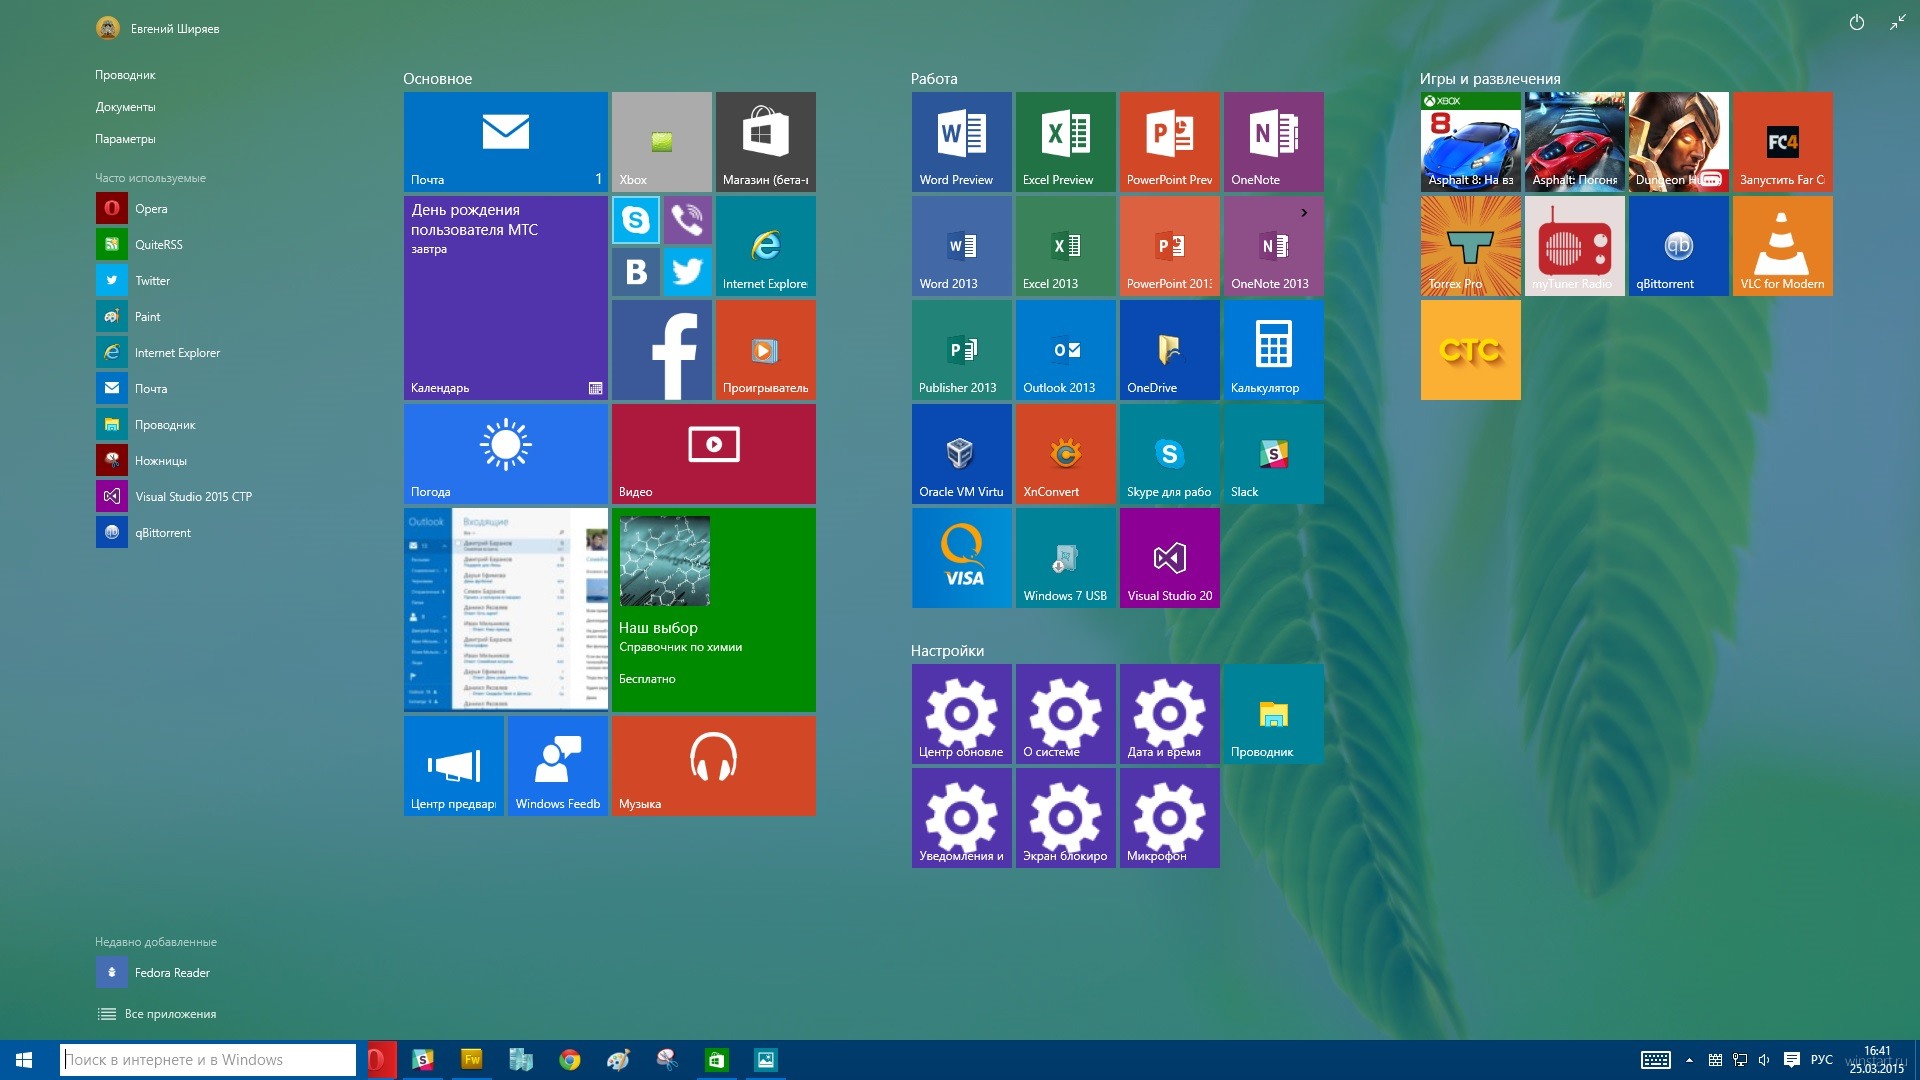Viewport: 1920px width, 1080px height.
Task: Open the Магазин store tile
Action: [x=765, y=141]
